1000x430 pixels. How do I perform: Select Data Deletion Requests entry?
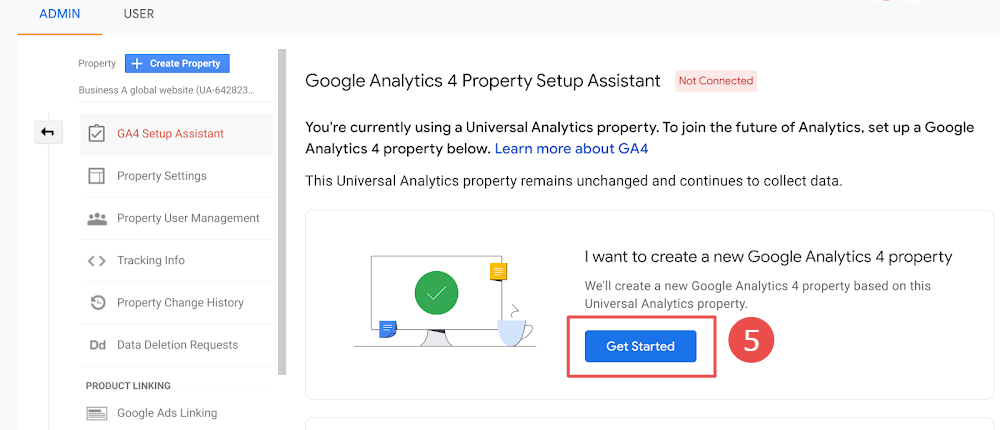click(177, 345)
